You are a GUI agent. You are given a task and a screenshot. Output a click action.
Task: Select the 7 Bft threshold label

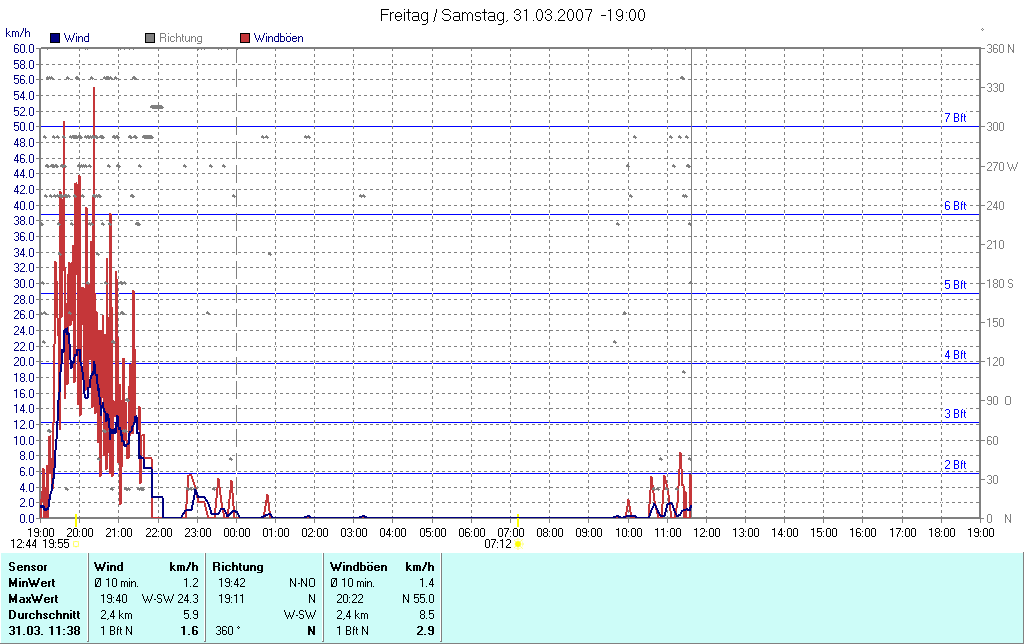(x=955, y=118)
